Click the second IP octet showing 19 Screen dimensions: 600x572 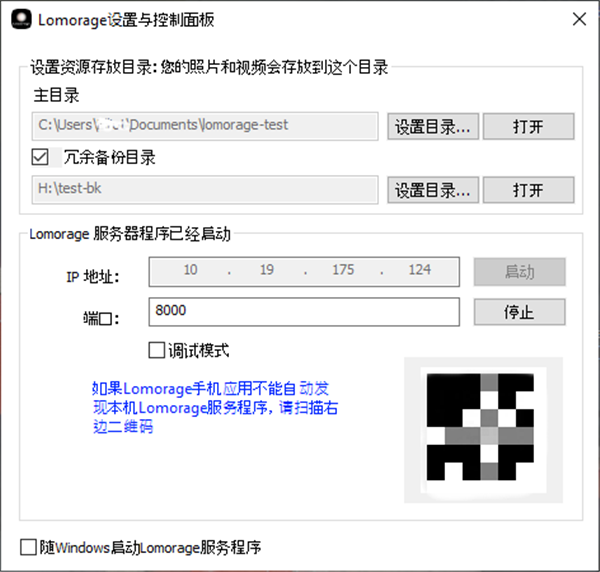point(266,271)
